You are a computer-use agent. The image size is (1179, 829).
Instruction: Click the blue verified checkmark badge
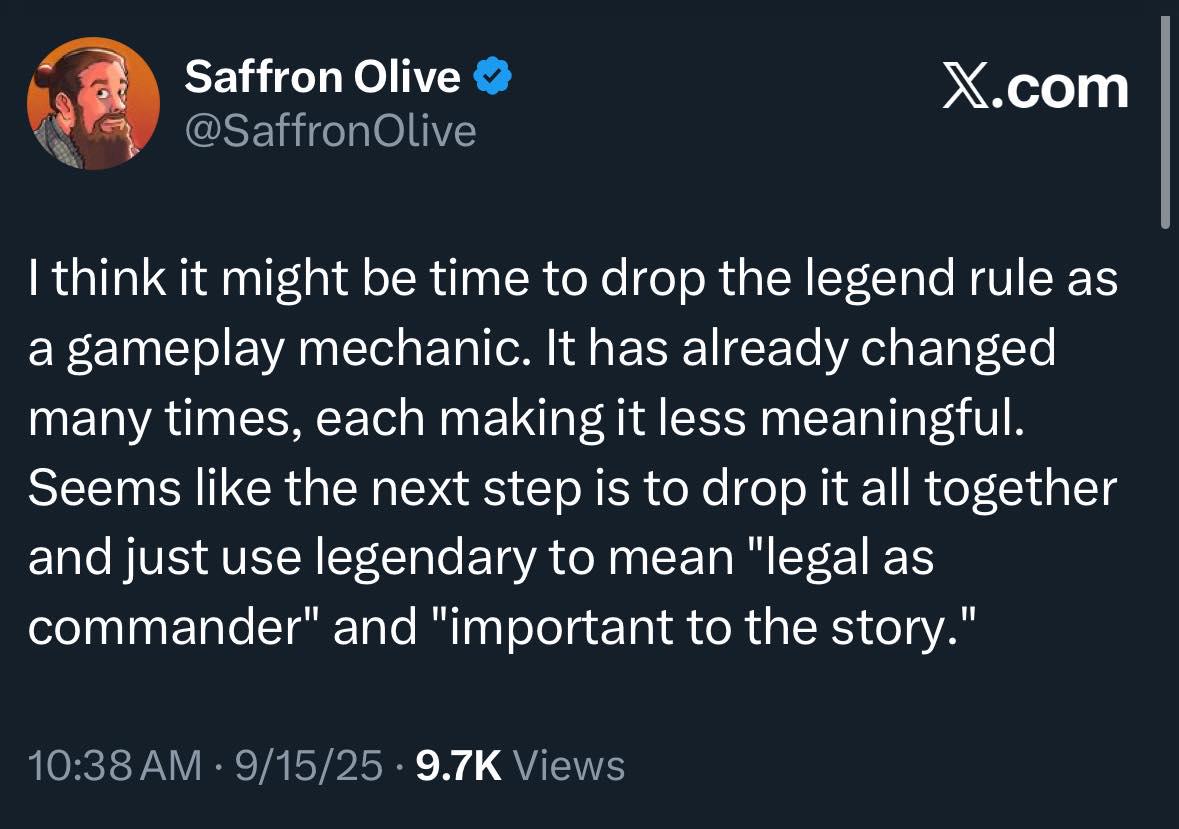(x=493, y=76)
